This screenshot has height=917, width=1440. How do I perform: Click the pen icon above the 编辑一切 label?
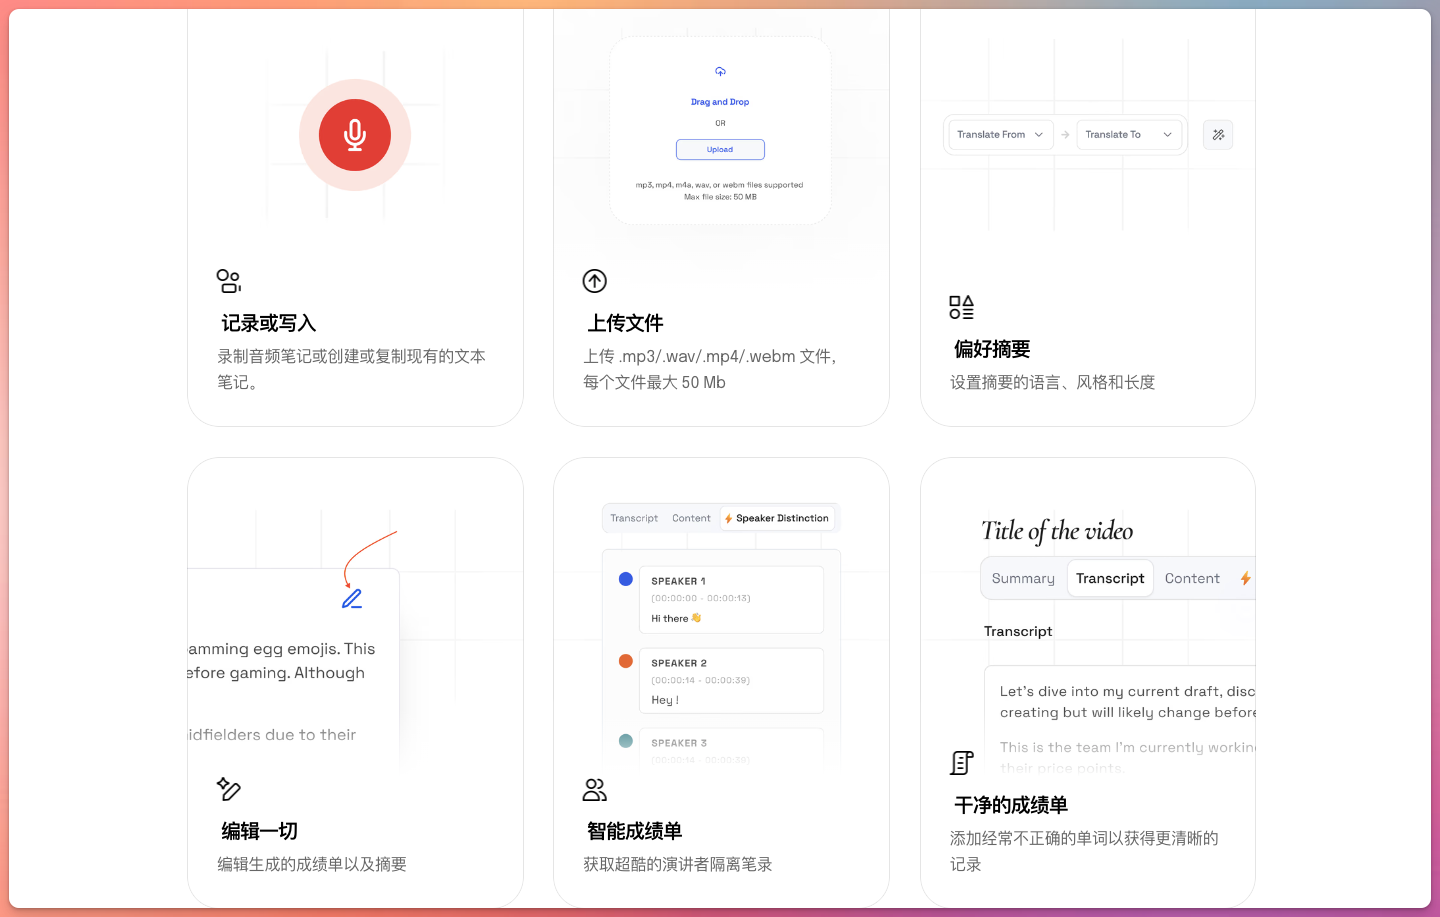pyautogui.click(x=228, y=790)
